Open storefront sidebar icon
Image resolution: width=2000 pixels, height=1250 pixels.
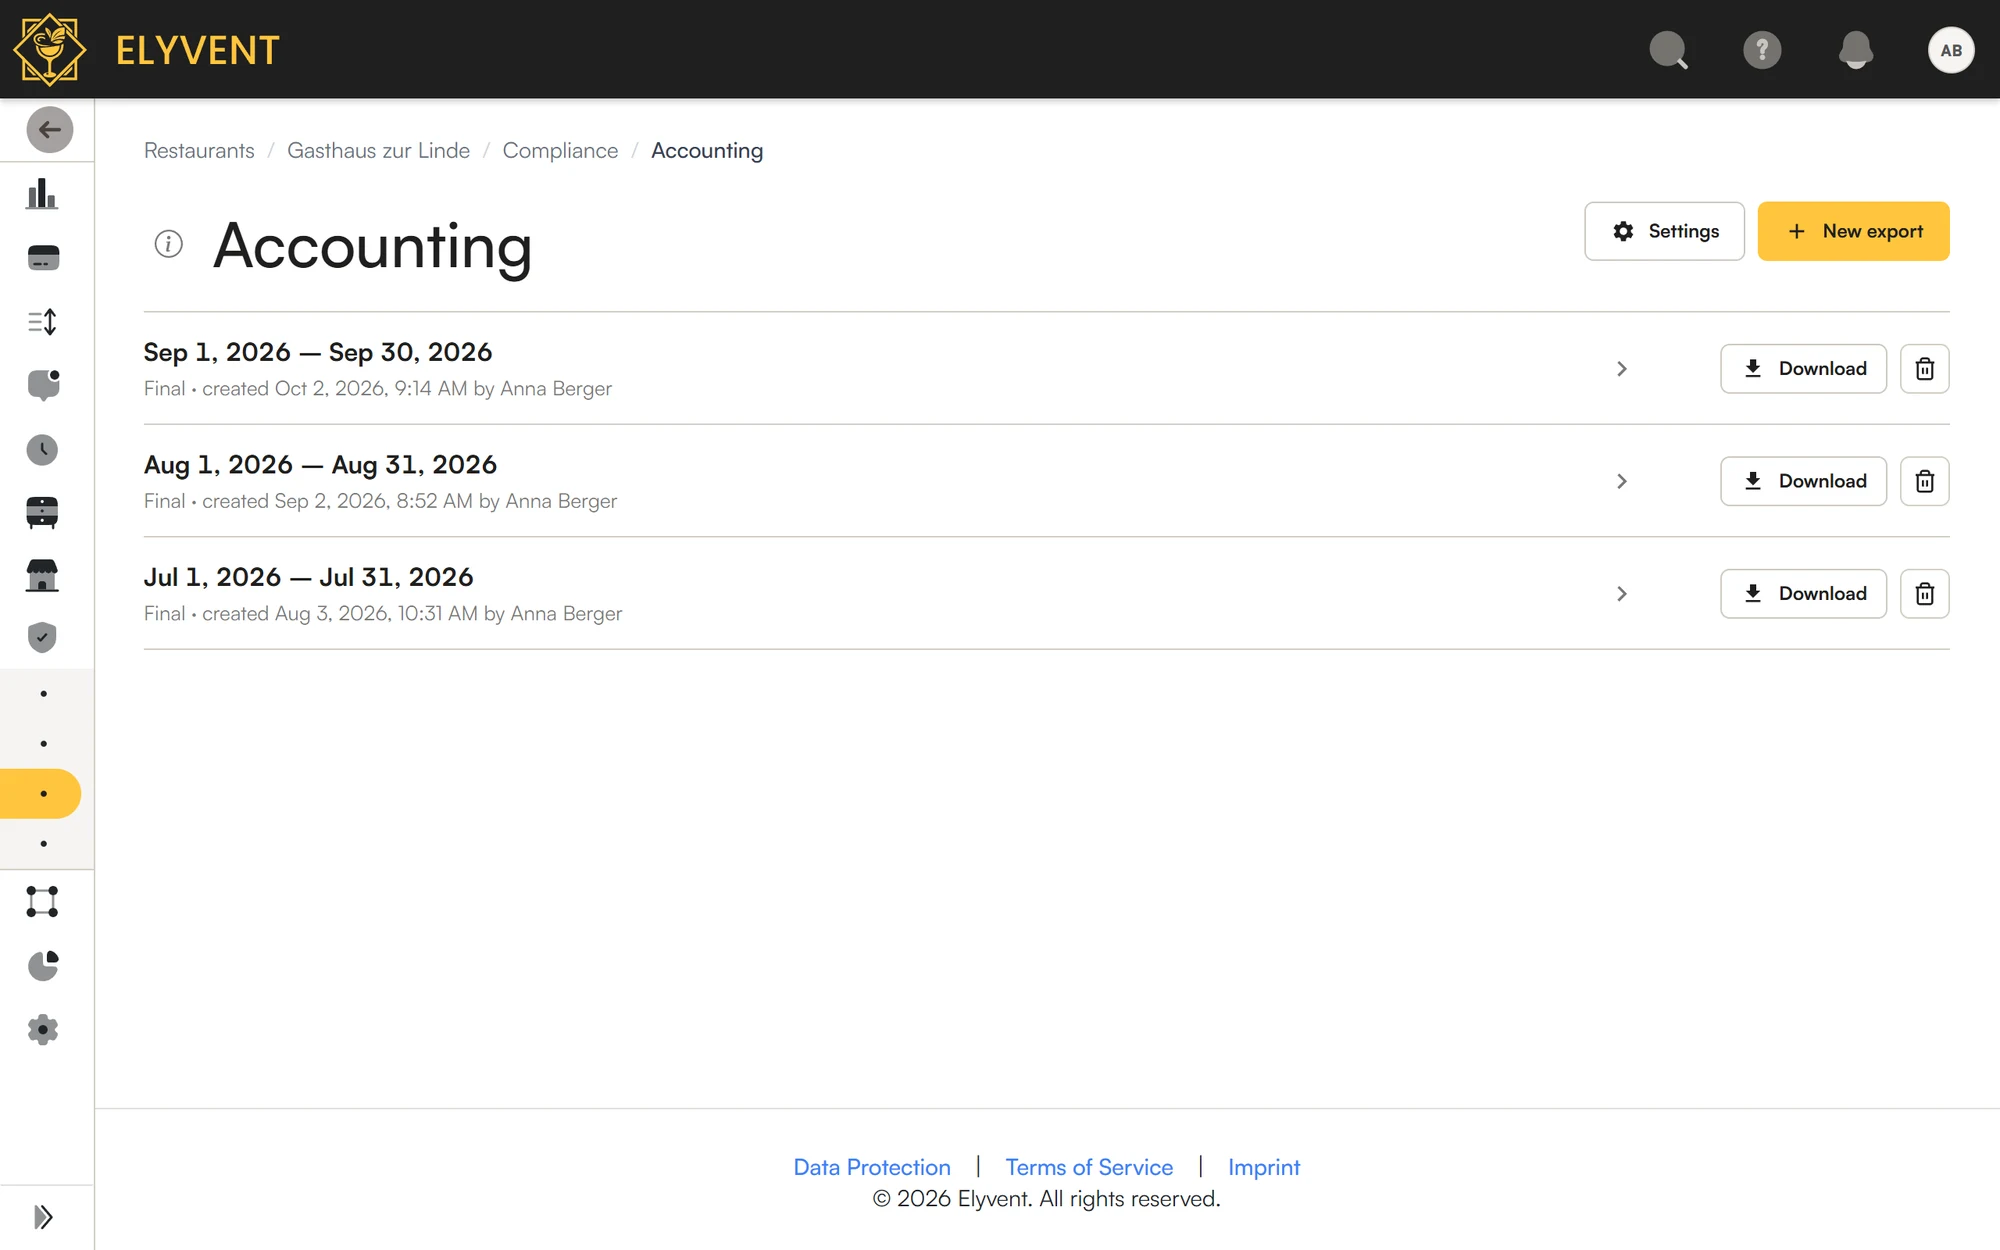coord(42,575)
